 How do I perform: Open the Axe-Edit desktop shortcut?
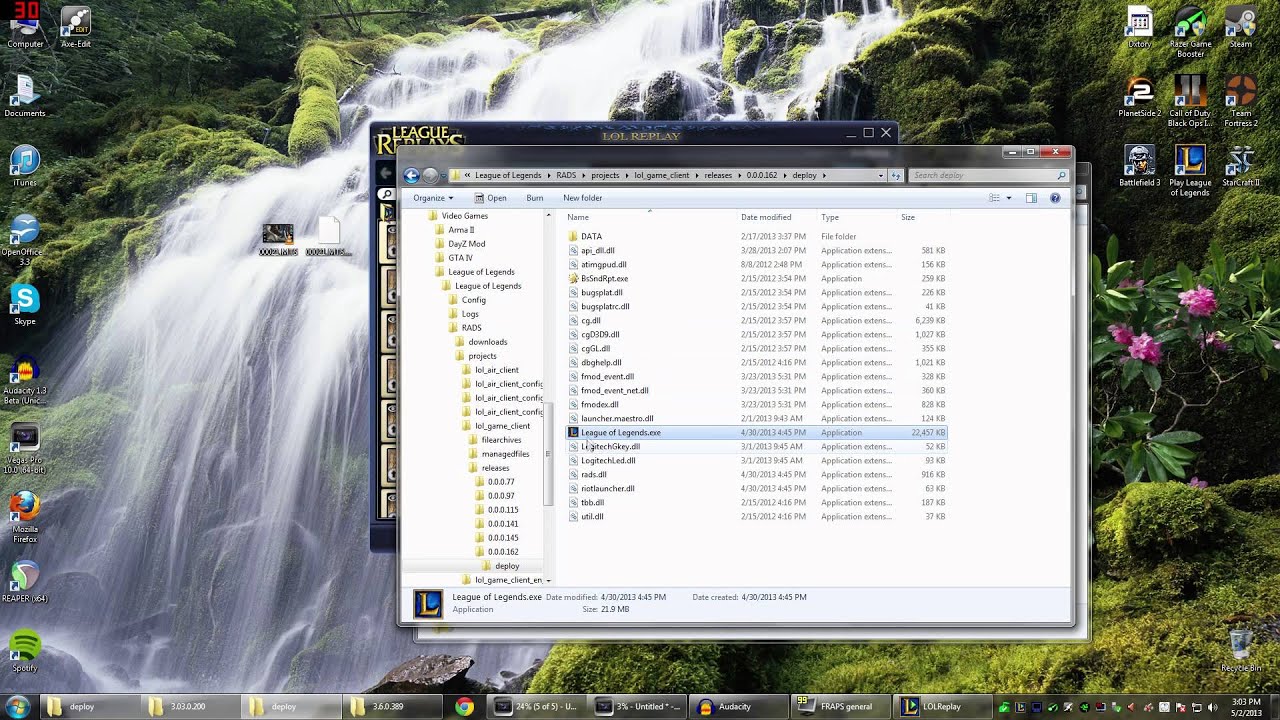point(76,28)
